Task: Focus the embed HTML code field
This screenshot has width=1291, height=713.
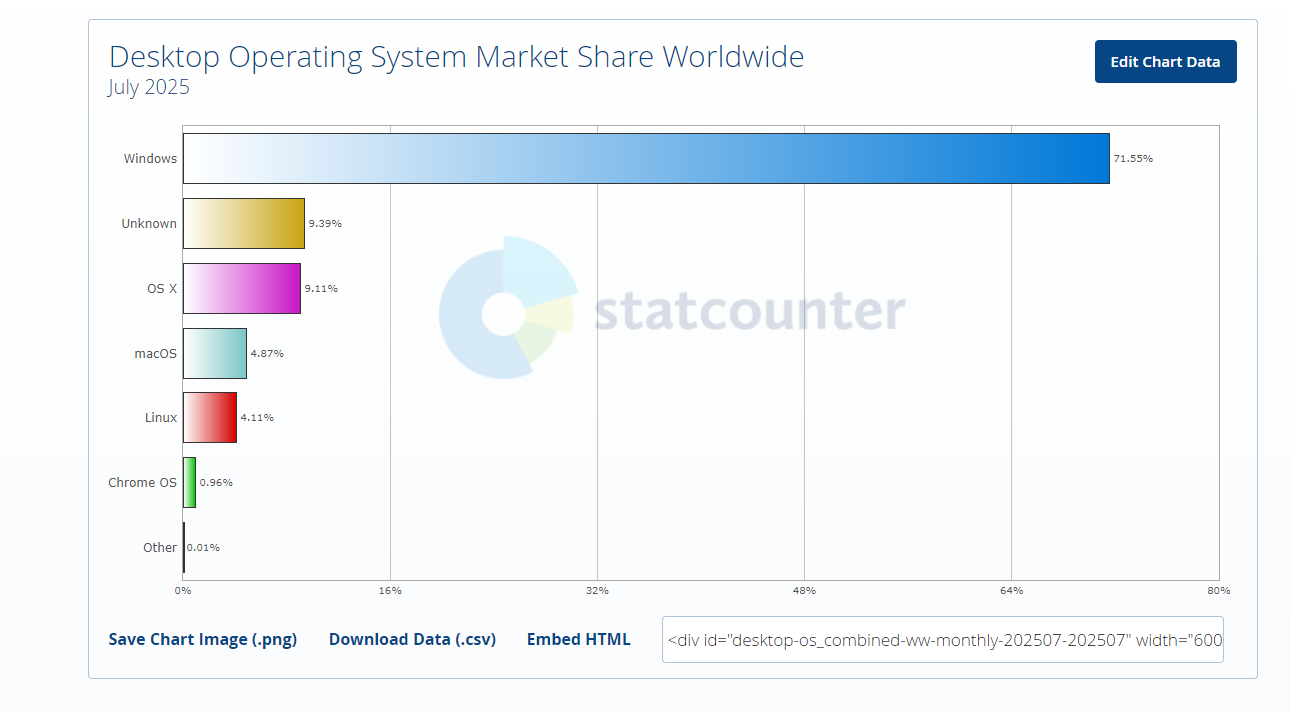Action: (943, 640)
